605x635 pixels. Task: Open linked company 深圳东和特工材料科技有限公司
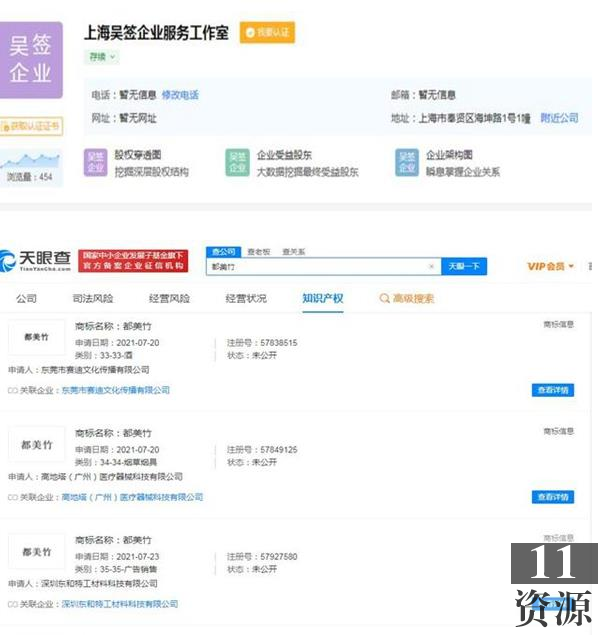click(119, 604)
